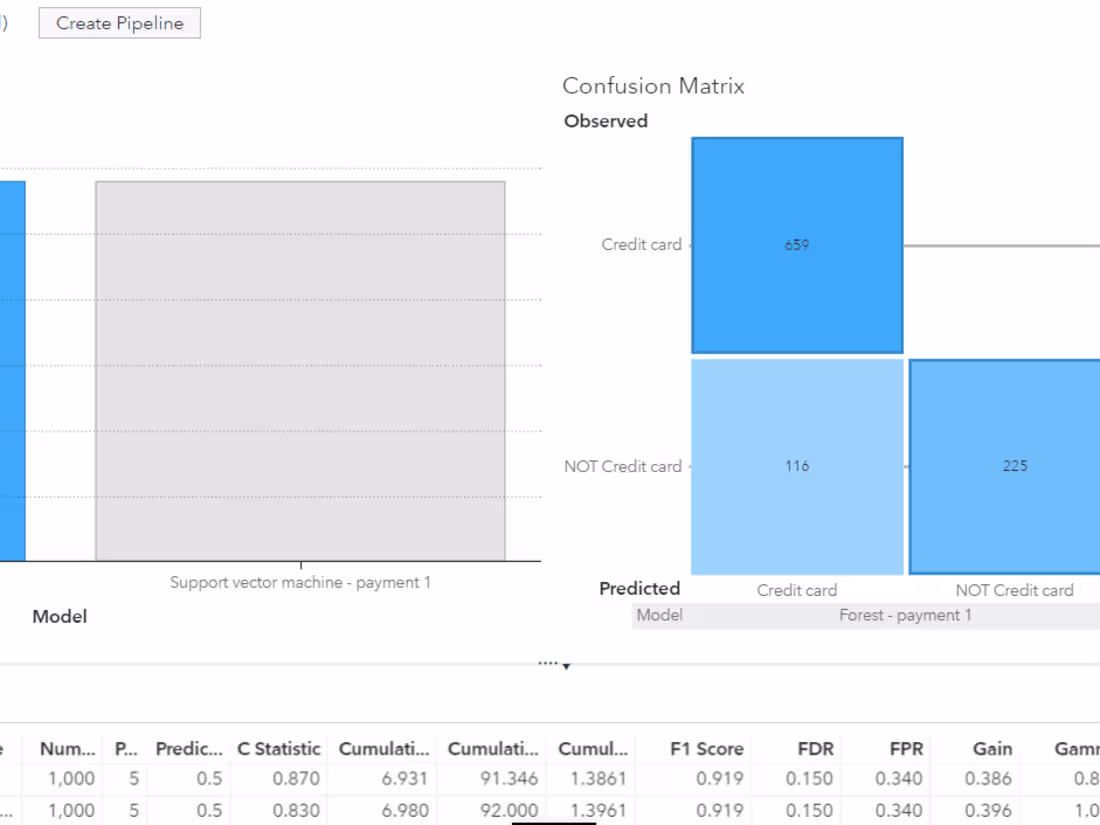Select the Support vector machine - payment 1 bar
The height and width of the screenshot is (825, 1100).
(300, 370)
